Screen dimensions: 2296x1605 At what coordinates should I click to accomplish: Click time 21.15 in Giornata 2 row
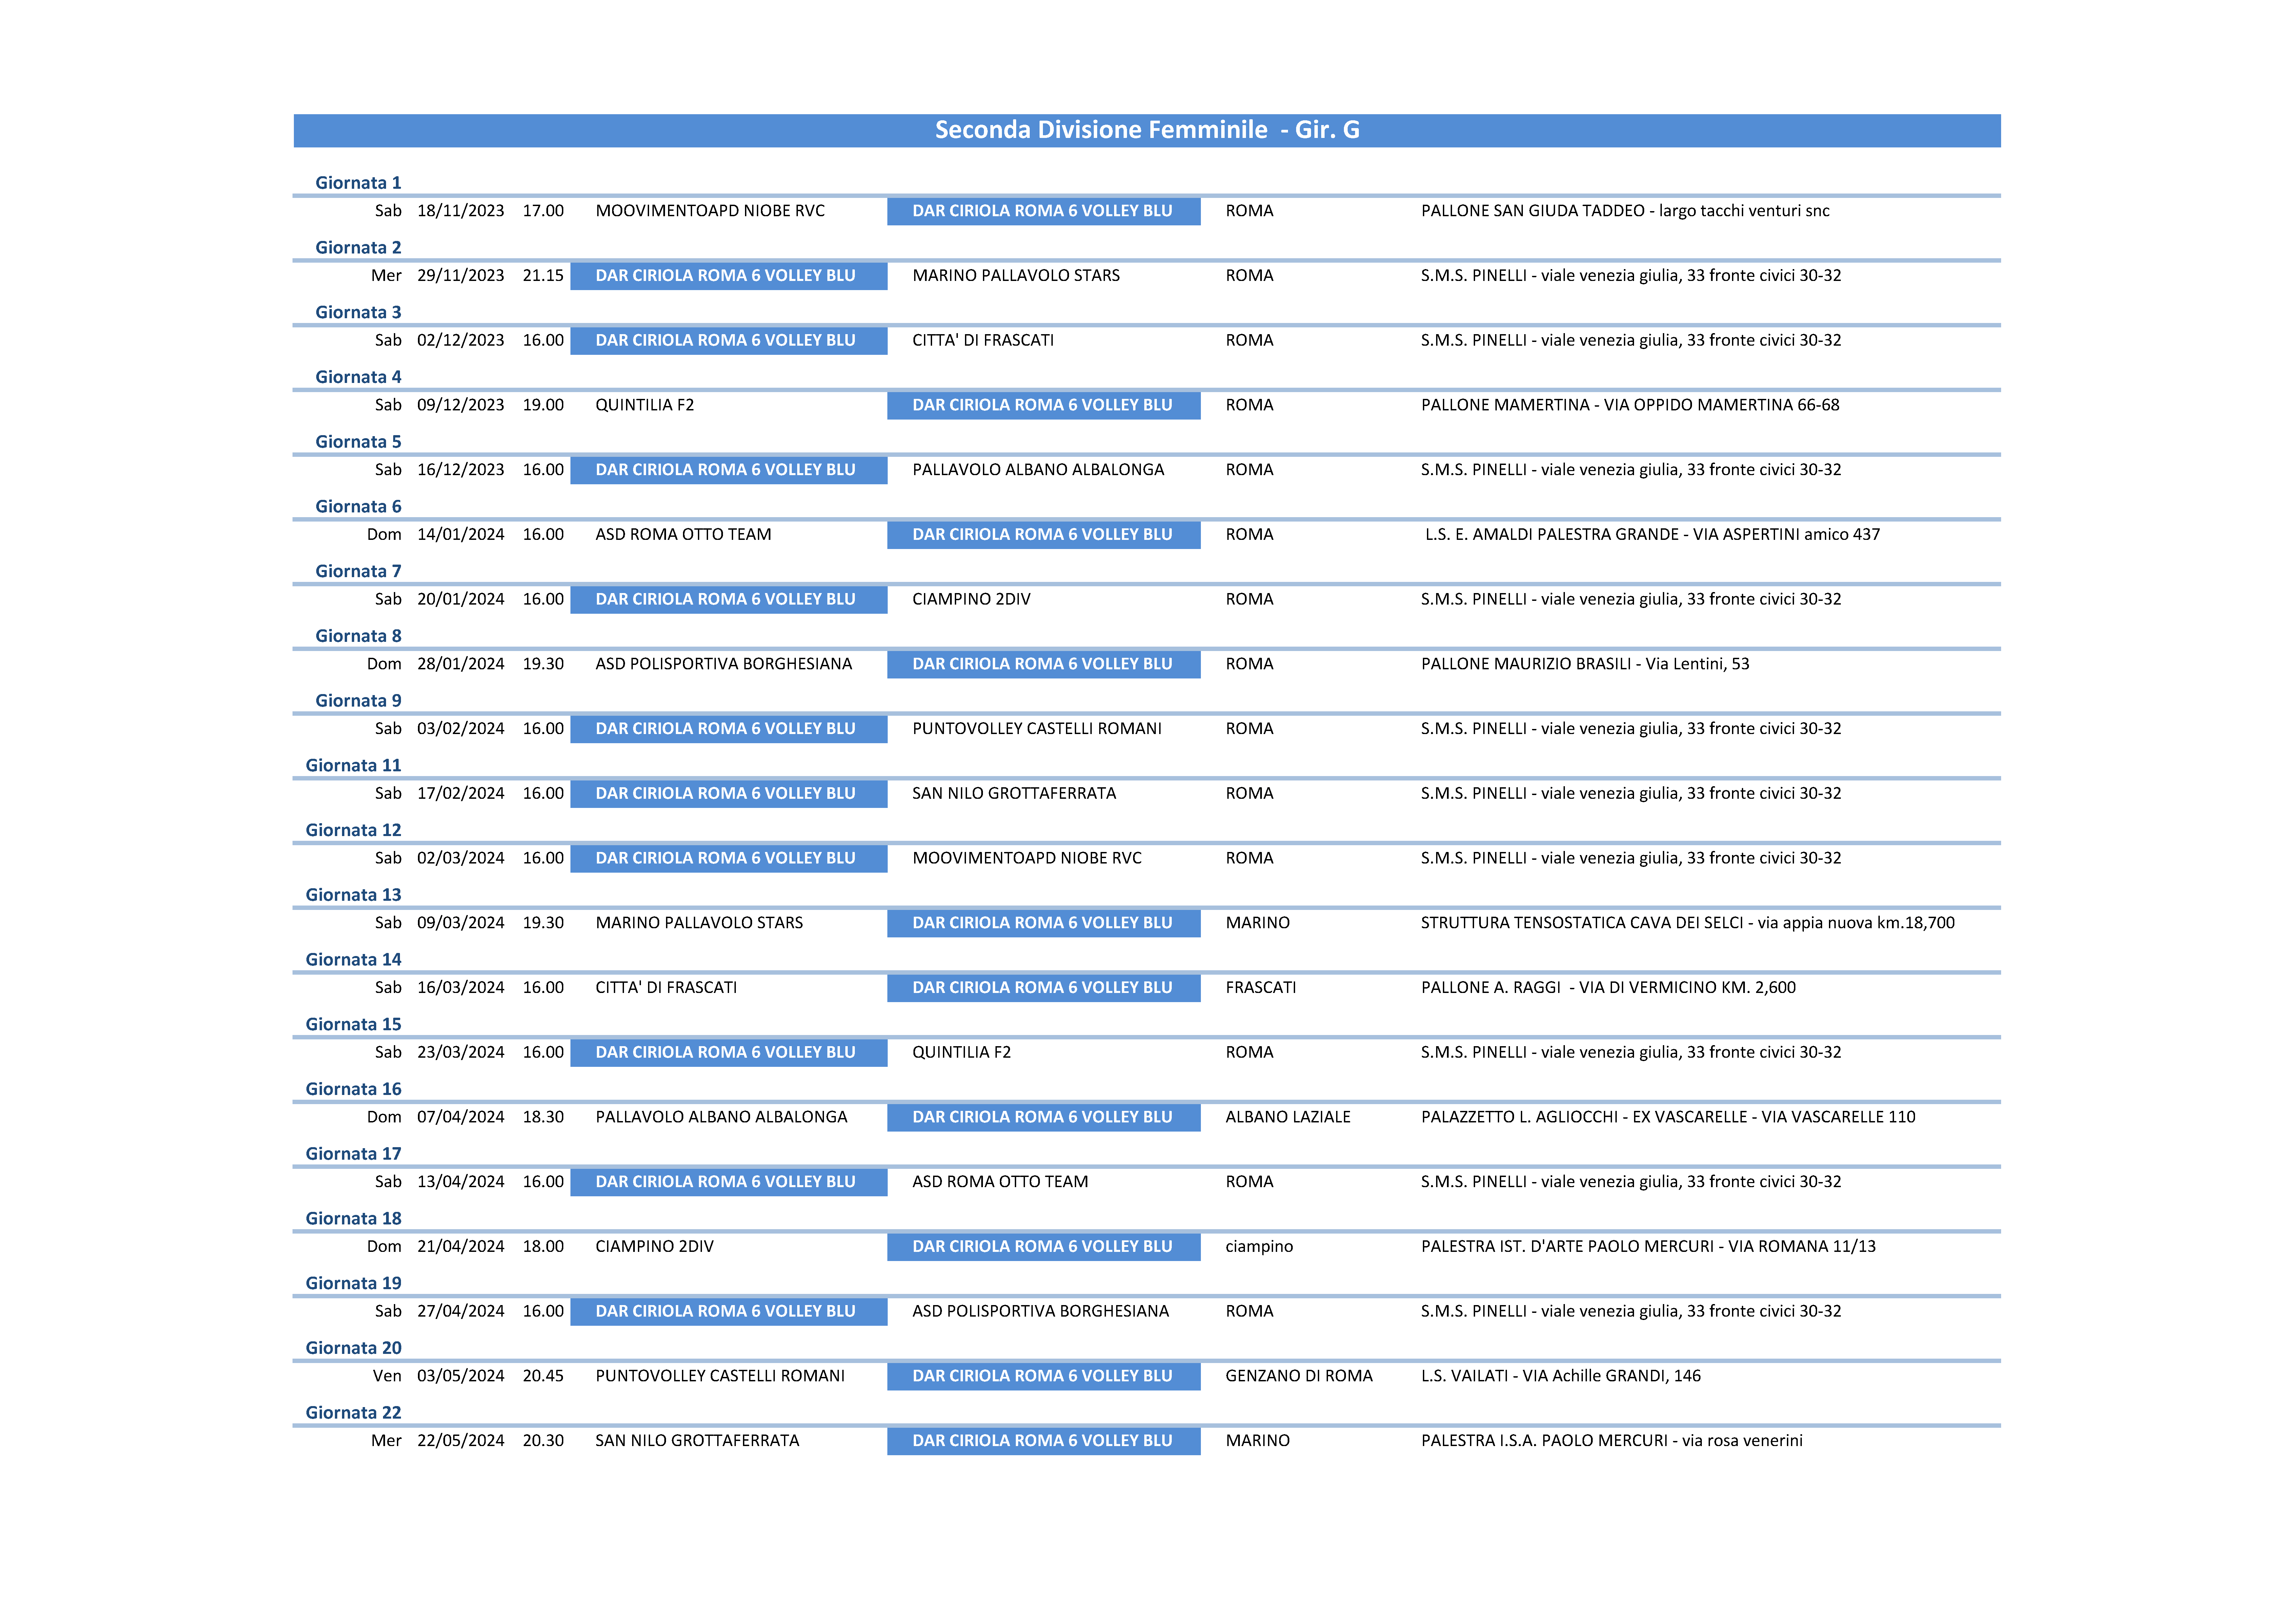click(x=543, y=276)
